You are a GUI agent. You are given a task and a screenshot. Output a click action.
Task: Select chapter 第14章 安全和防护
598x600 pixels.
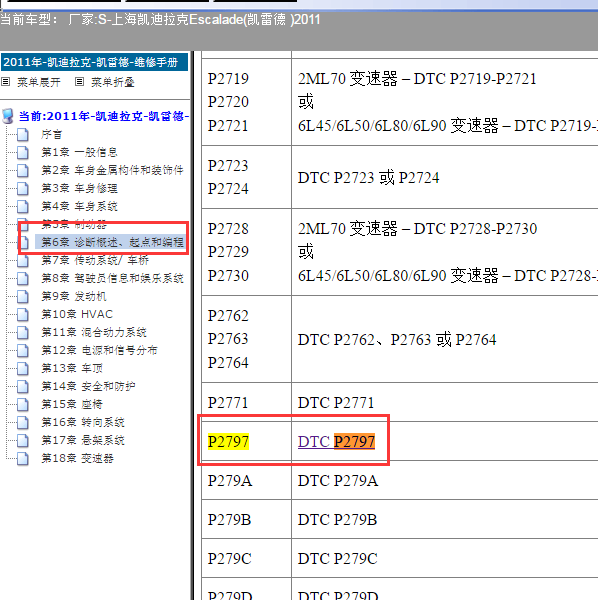coord(88,386)
